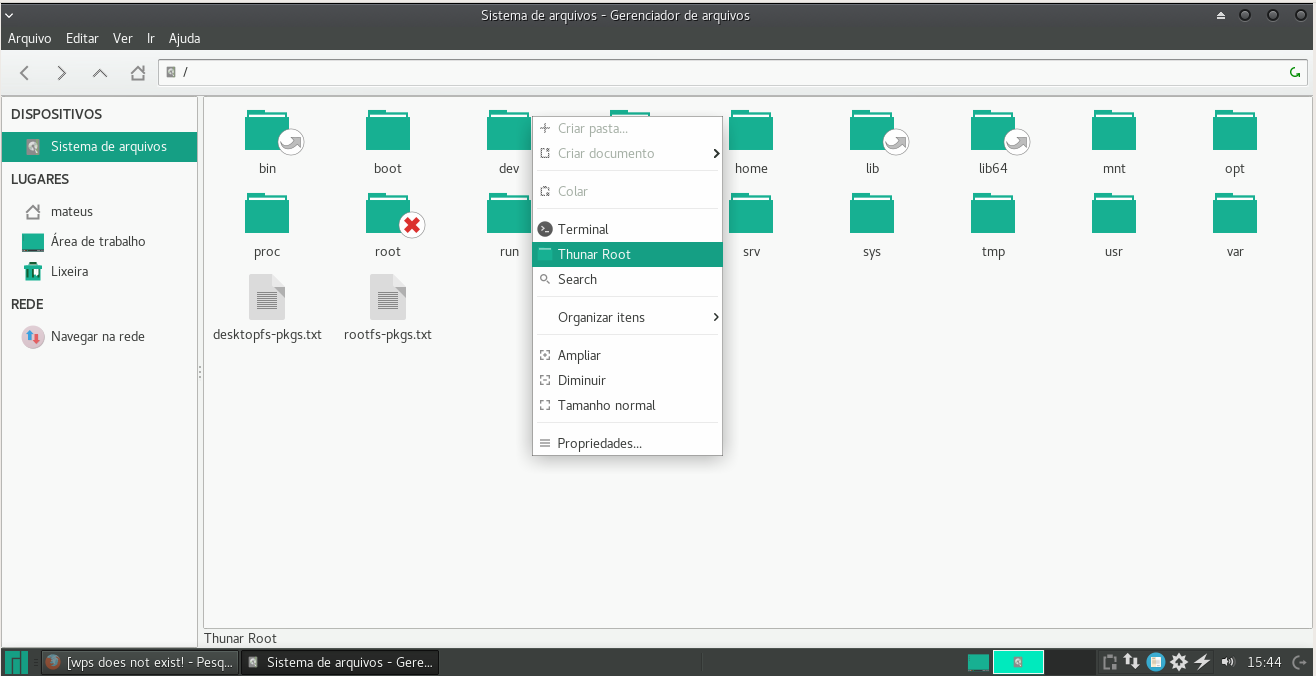Click Sistema de arquivos taskbar window button
This screenshot has width=1316, height=676.
pyautogui.click(x=340, y=662)
